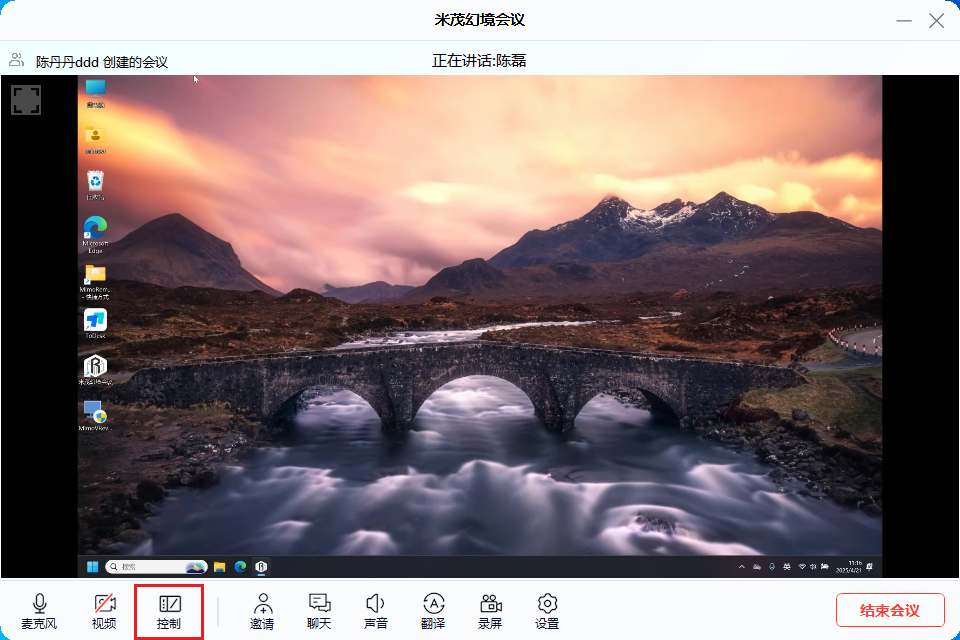The width and height of the screenshot is (960, 640).
Task: Toggle remote control (控制) mode
Action: coord(169,611)
